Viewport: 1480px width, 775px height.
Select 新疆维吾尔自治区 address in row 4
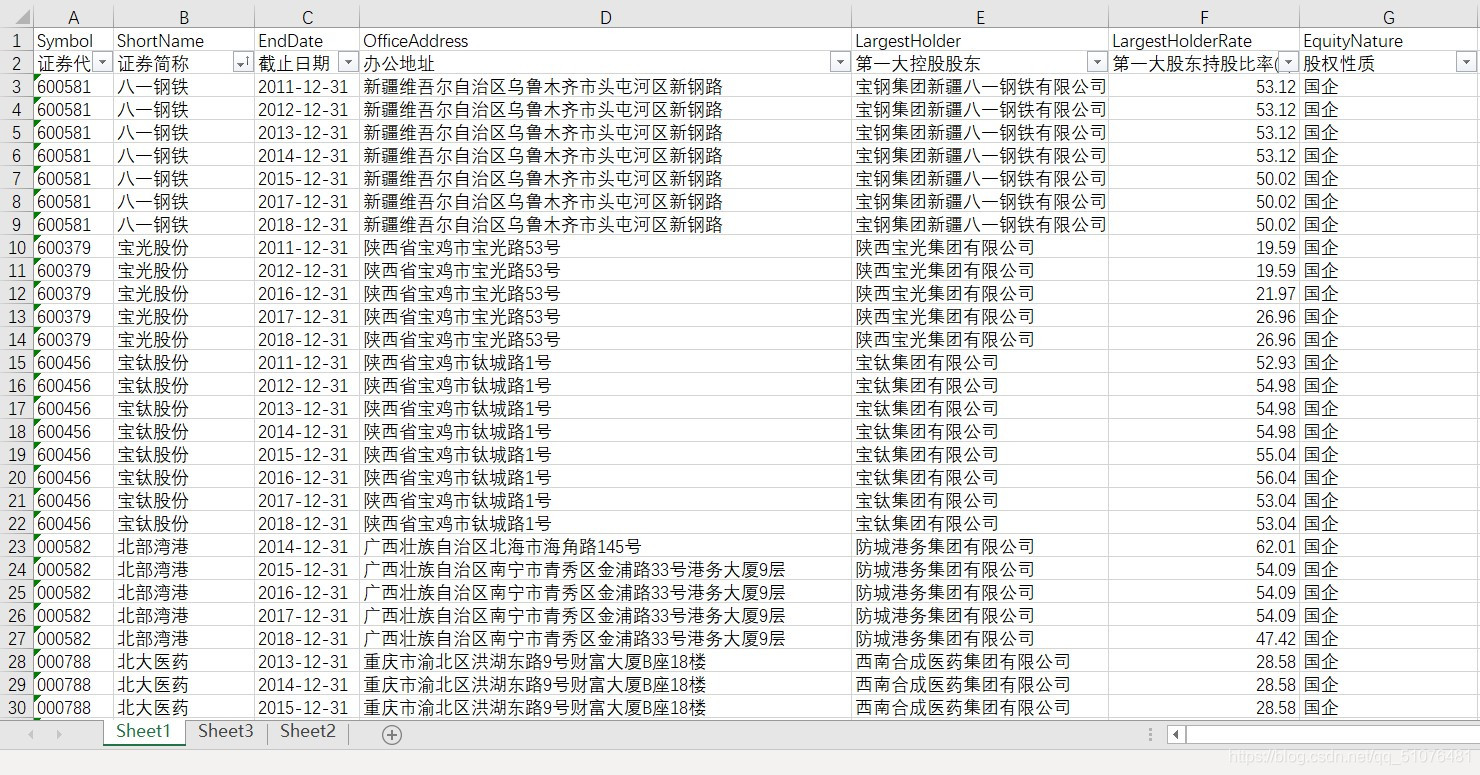(x=606, y=109)
